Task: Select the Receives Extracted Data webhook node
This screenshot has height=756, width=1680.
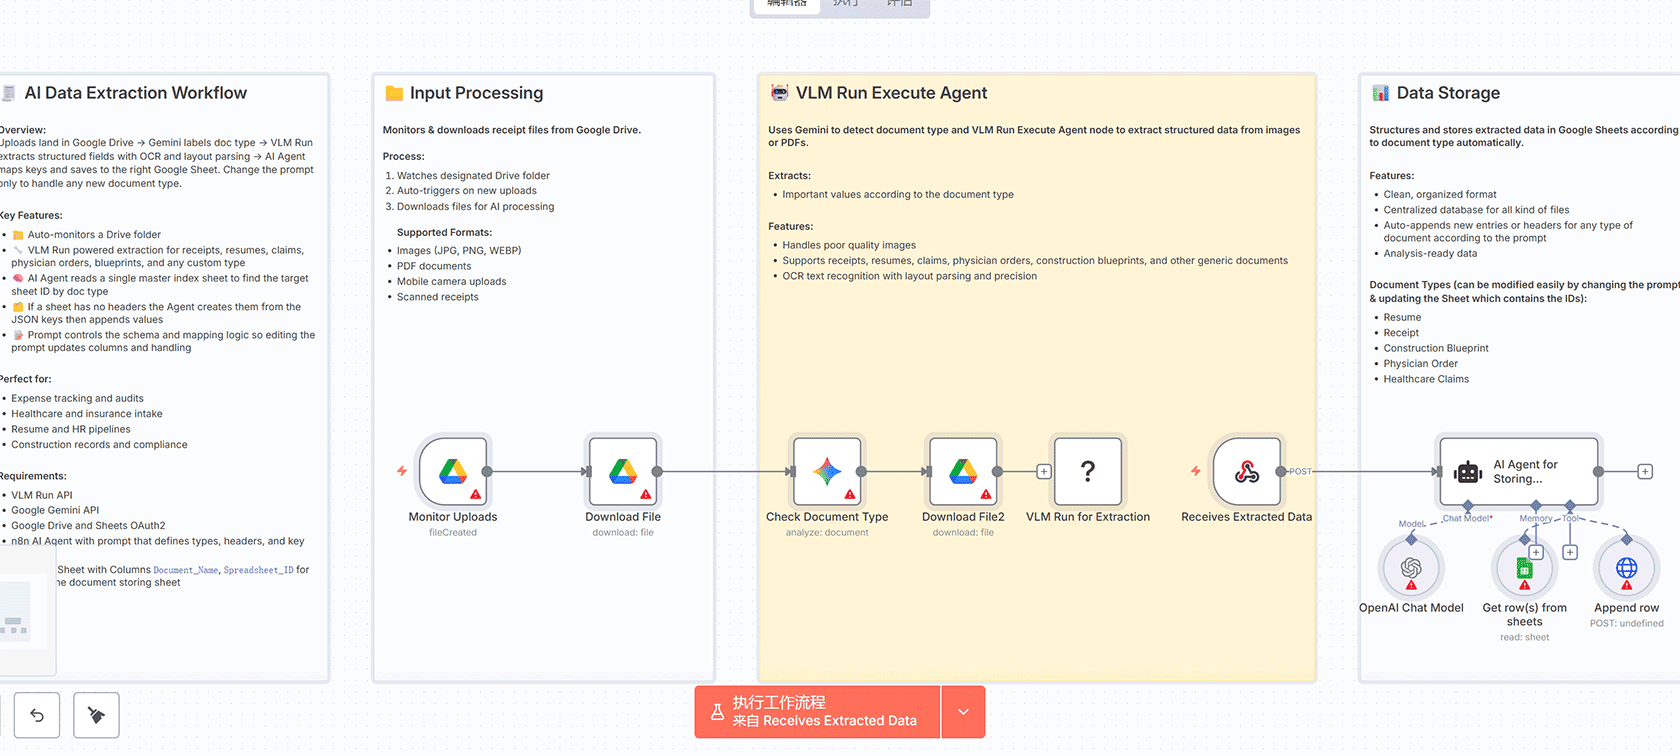Action: pyautogui.click(x=1246, y=471)
